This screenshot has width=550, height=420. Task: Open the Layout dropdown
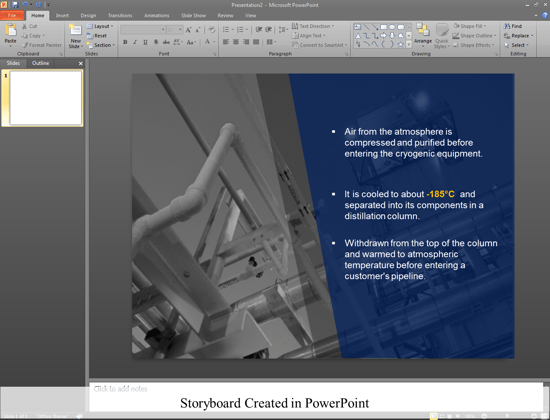pyautogui.click(x=100, y=26)
